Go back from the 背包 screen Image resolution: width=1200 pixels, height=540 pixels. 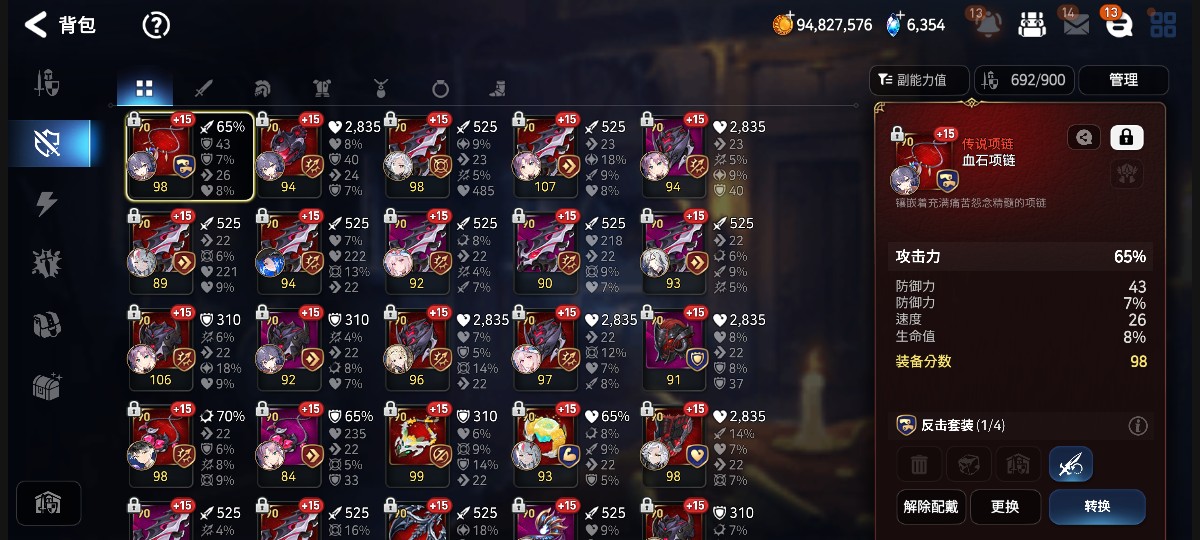coord(36,25)
